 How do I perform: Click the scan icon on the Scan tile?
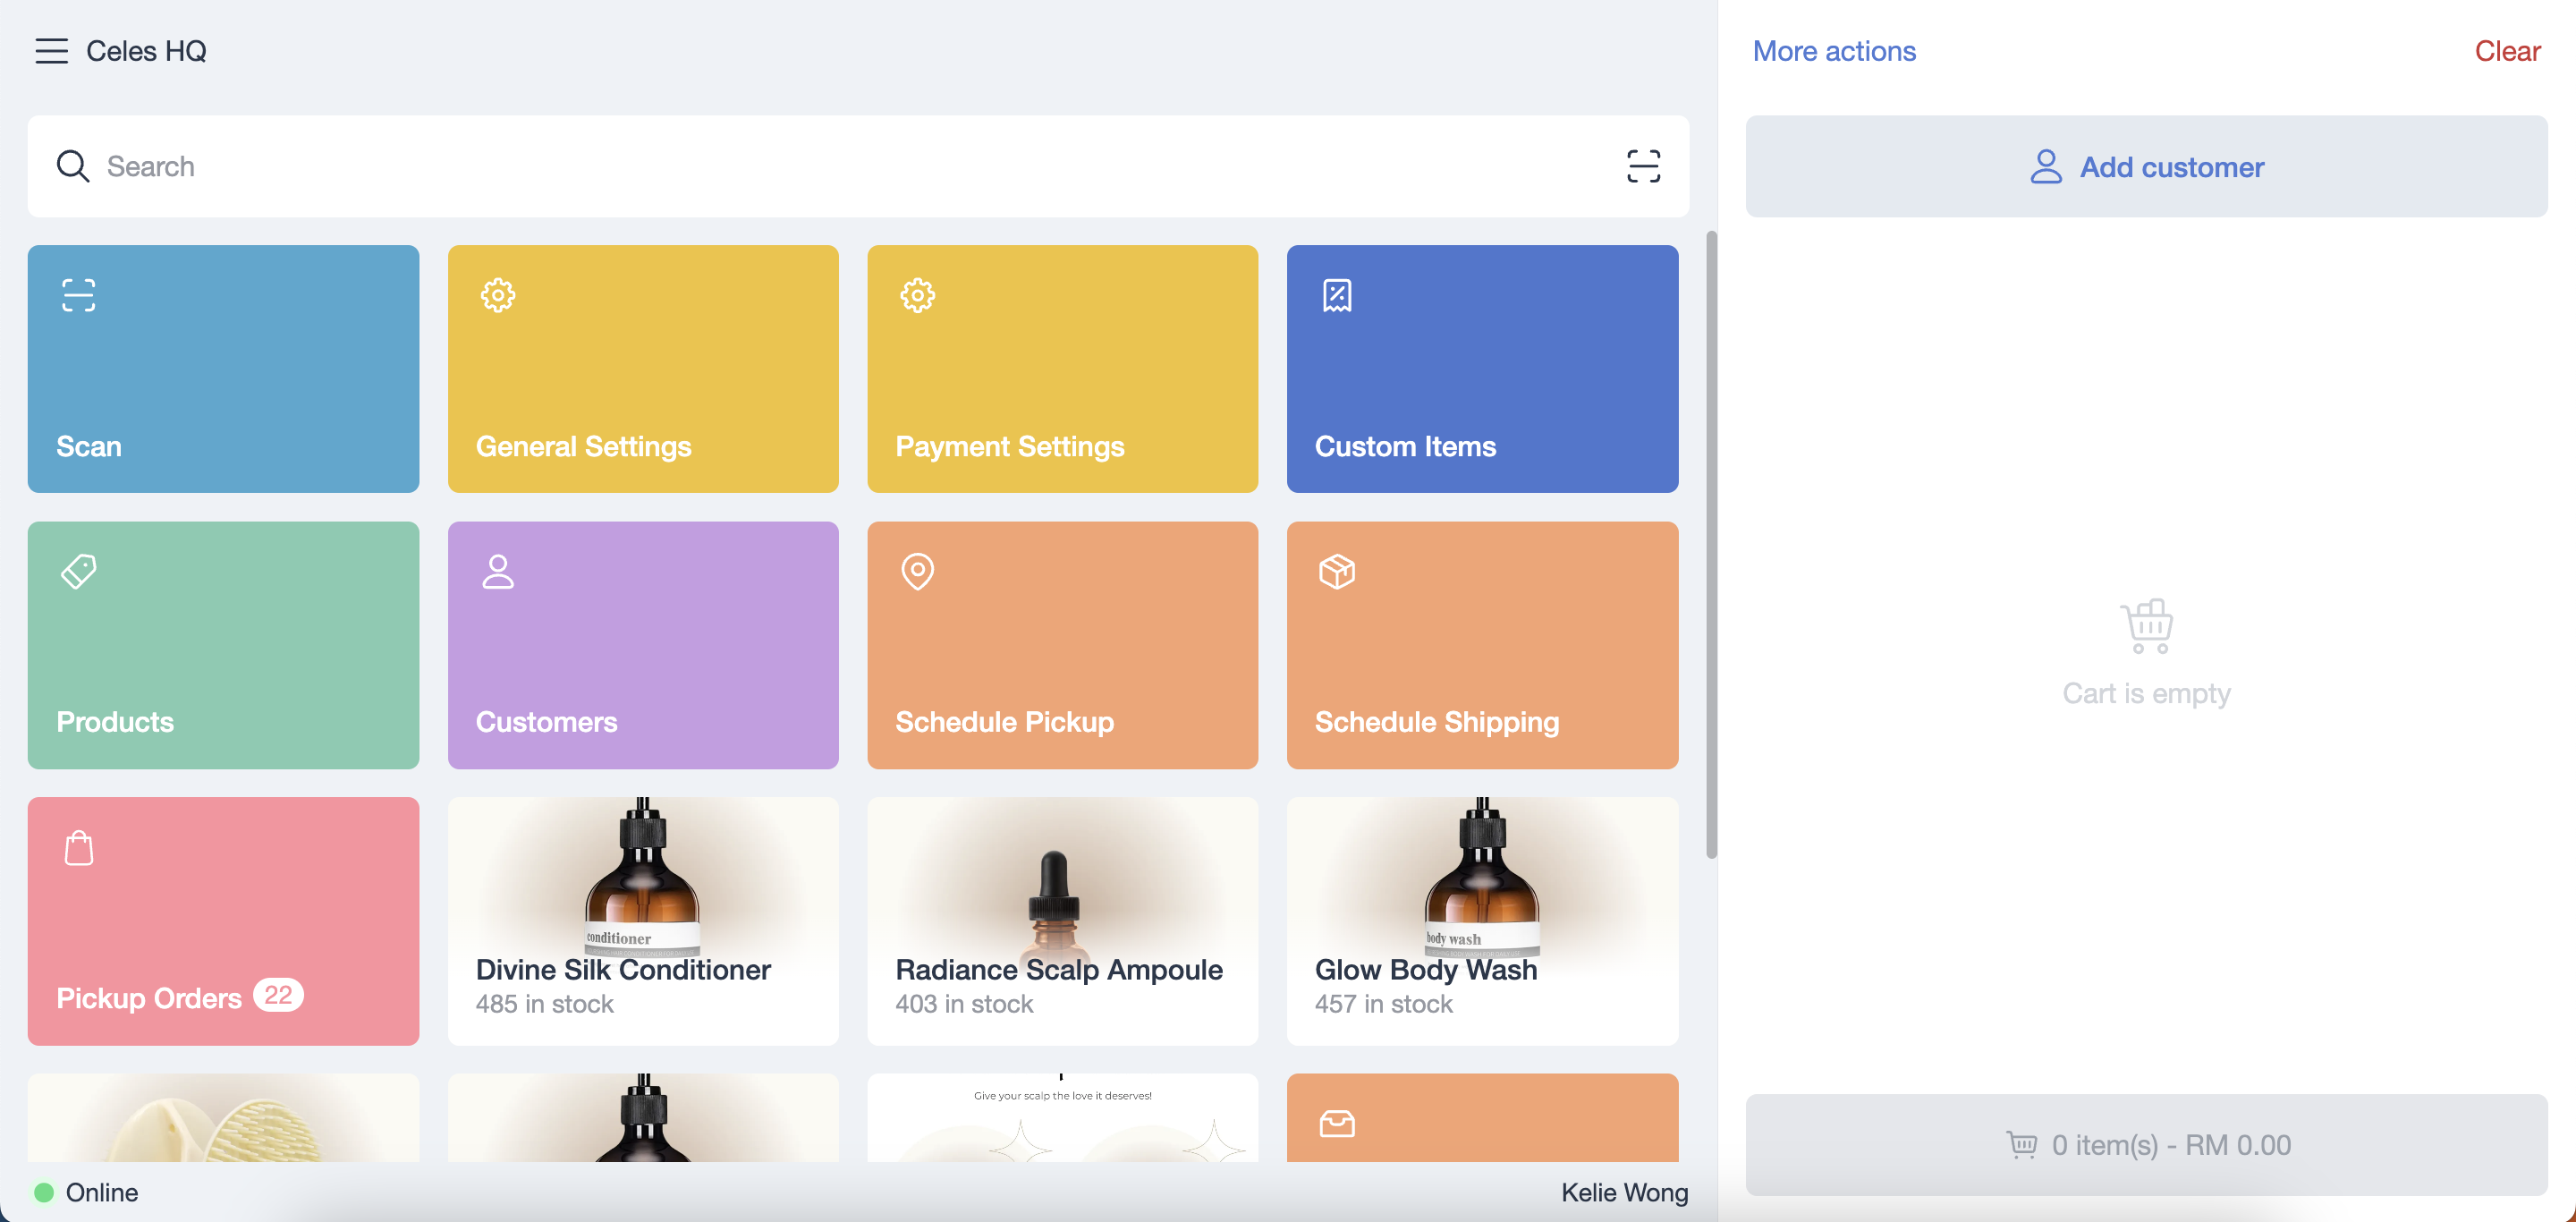point(78,295)
